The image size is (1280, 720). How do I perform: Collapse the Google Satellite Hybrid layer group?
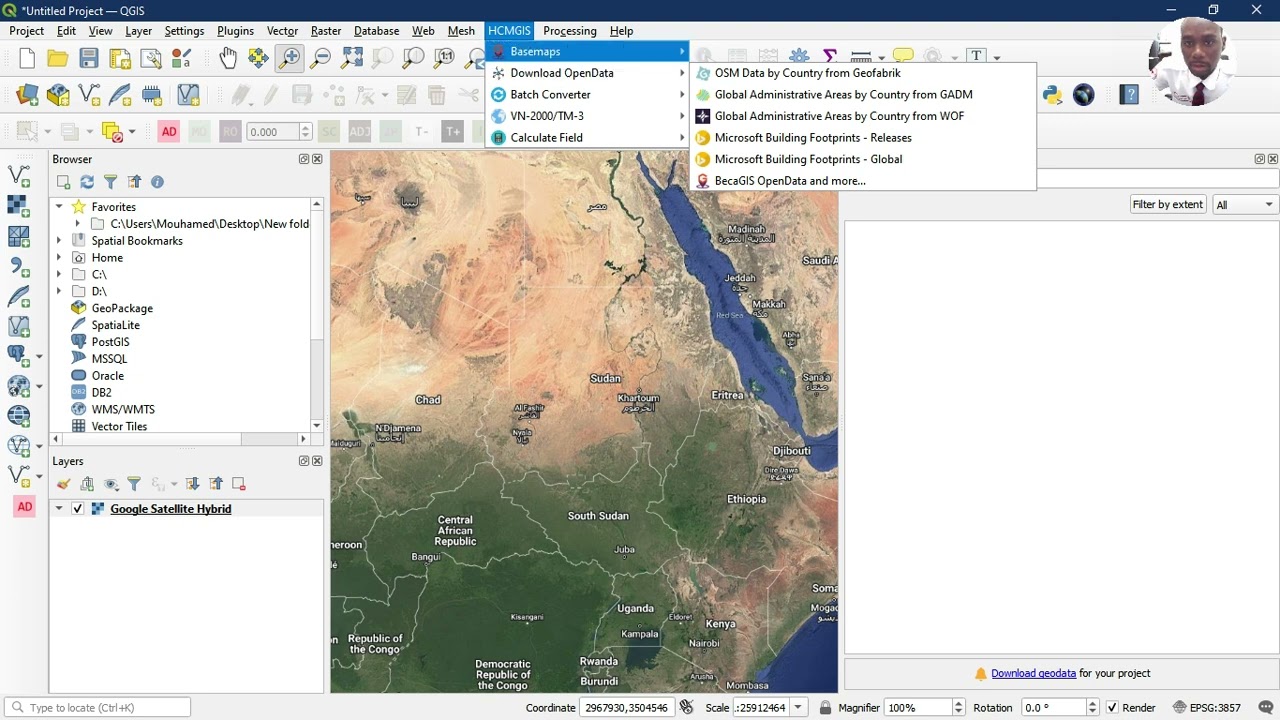59,509
